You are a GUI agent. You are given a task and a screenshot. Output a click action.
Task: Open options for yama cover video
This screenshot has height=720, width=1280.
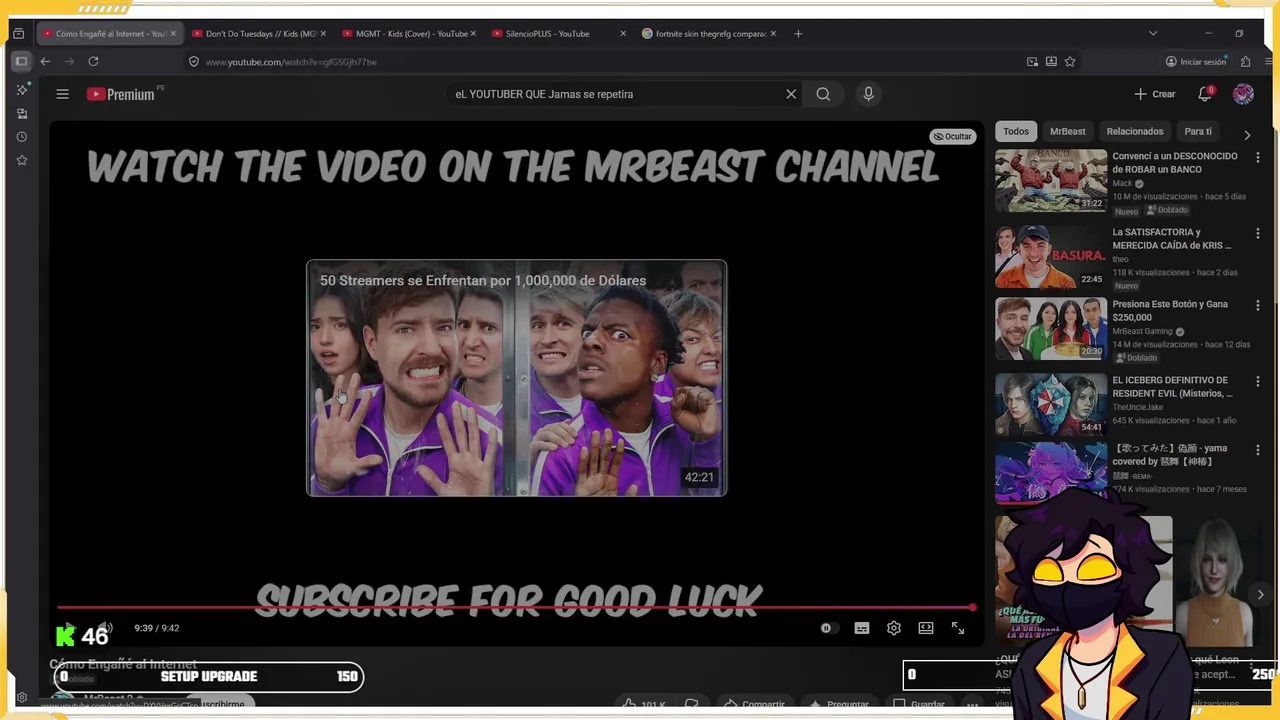click(x=1258, y=449)
